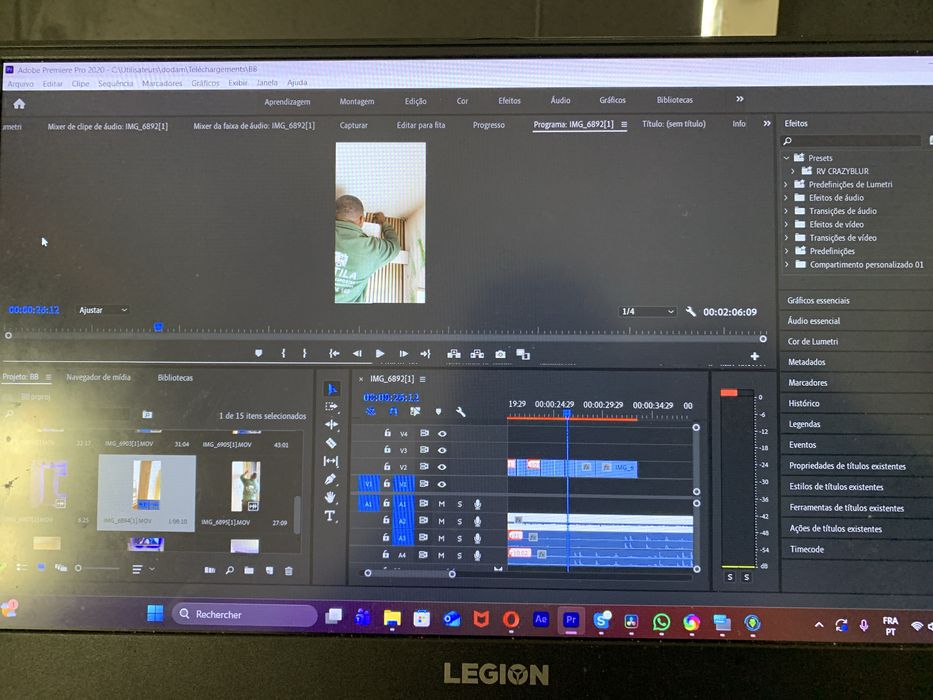Viewport: 933px width, 700px height.
Task: Play the sequence in Program monitor
Action: pyautogui.click(x=380, y=354)
